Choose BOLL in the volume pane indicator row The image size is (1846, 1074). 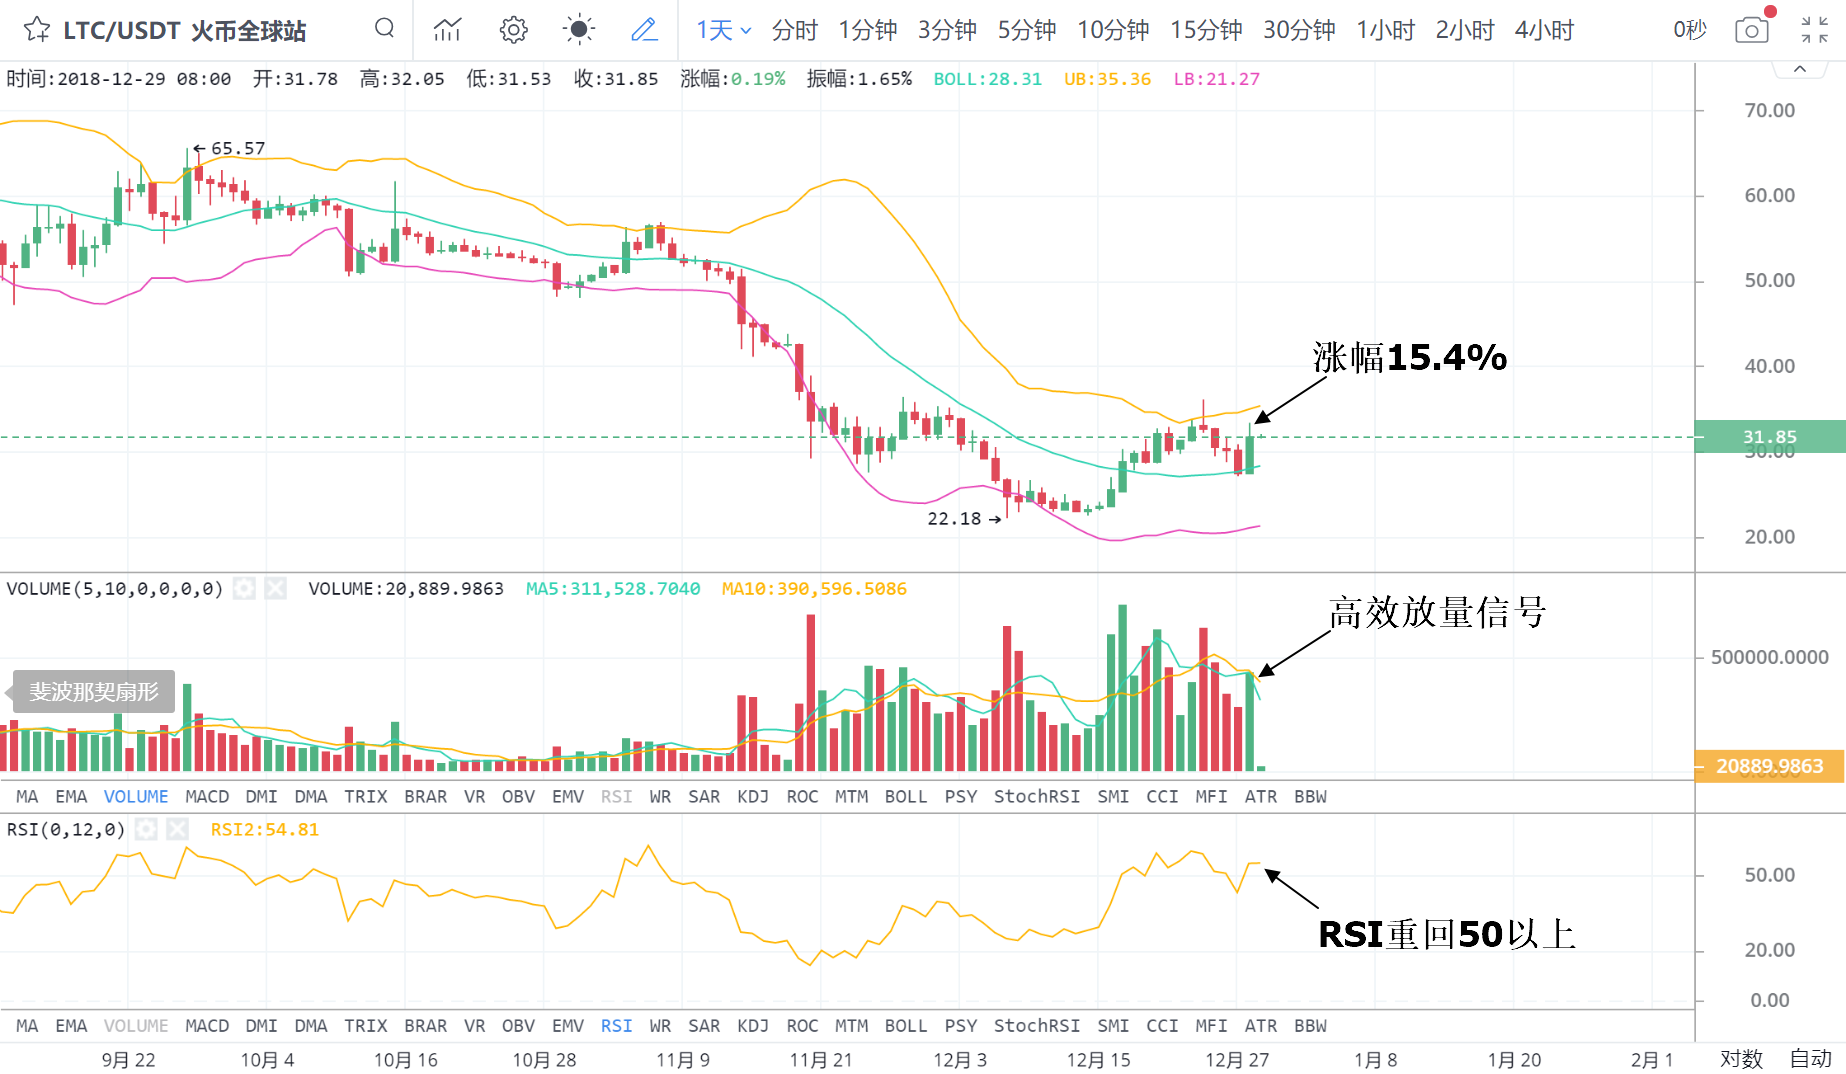coord(906,796)
